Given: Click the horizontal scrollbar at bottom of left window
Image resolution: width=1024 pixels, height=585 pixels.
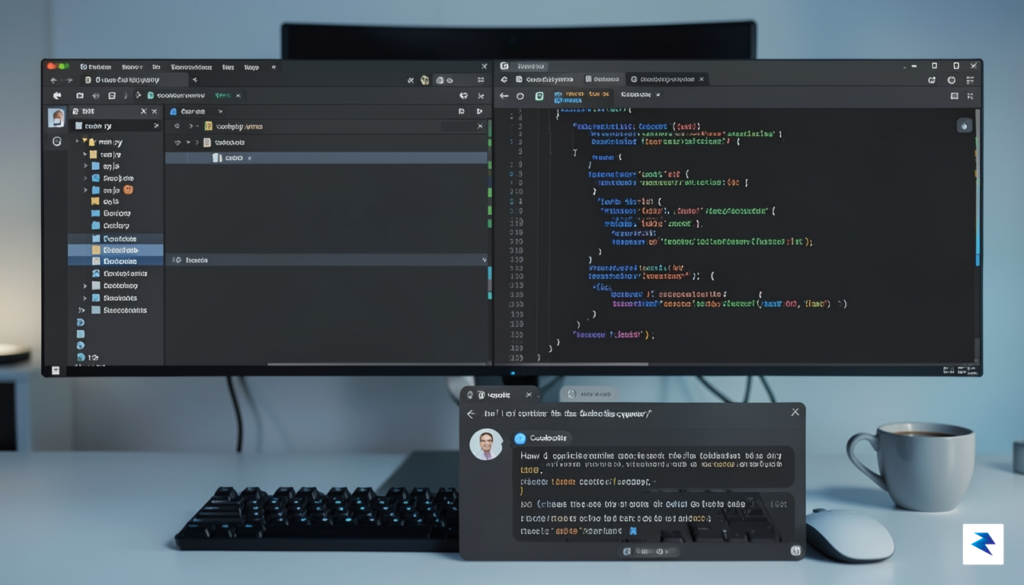Looking at the screenshot, I should [379, 364].
